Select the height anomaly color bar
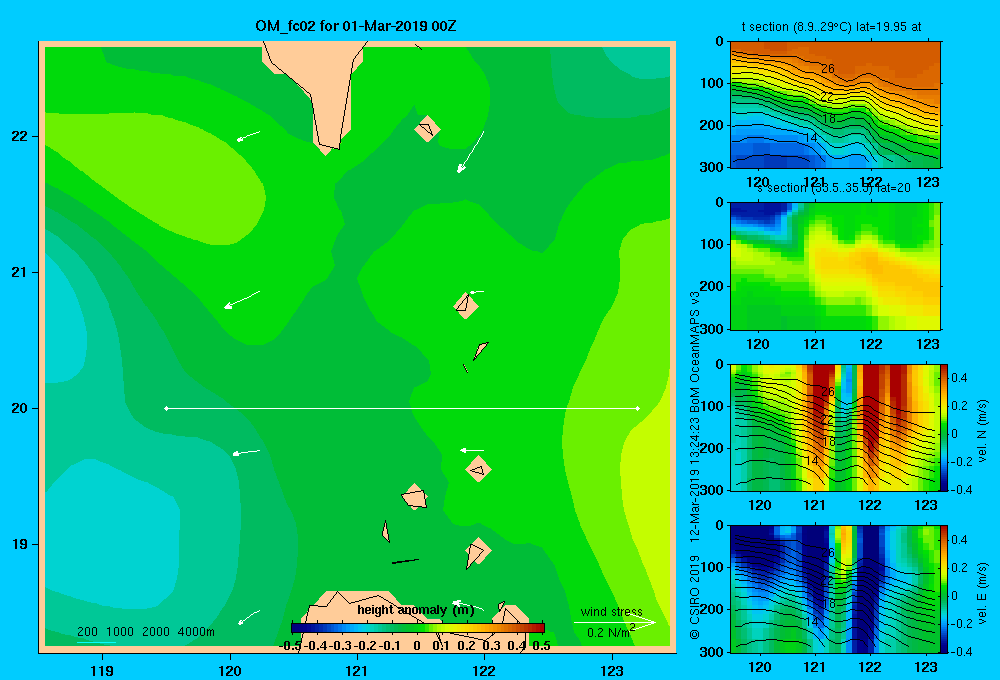The height and width of the screenshot is (680, 1000). [x=418, y=628]
